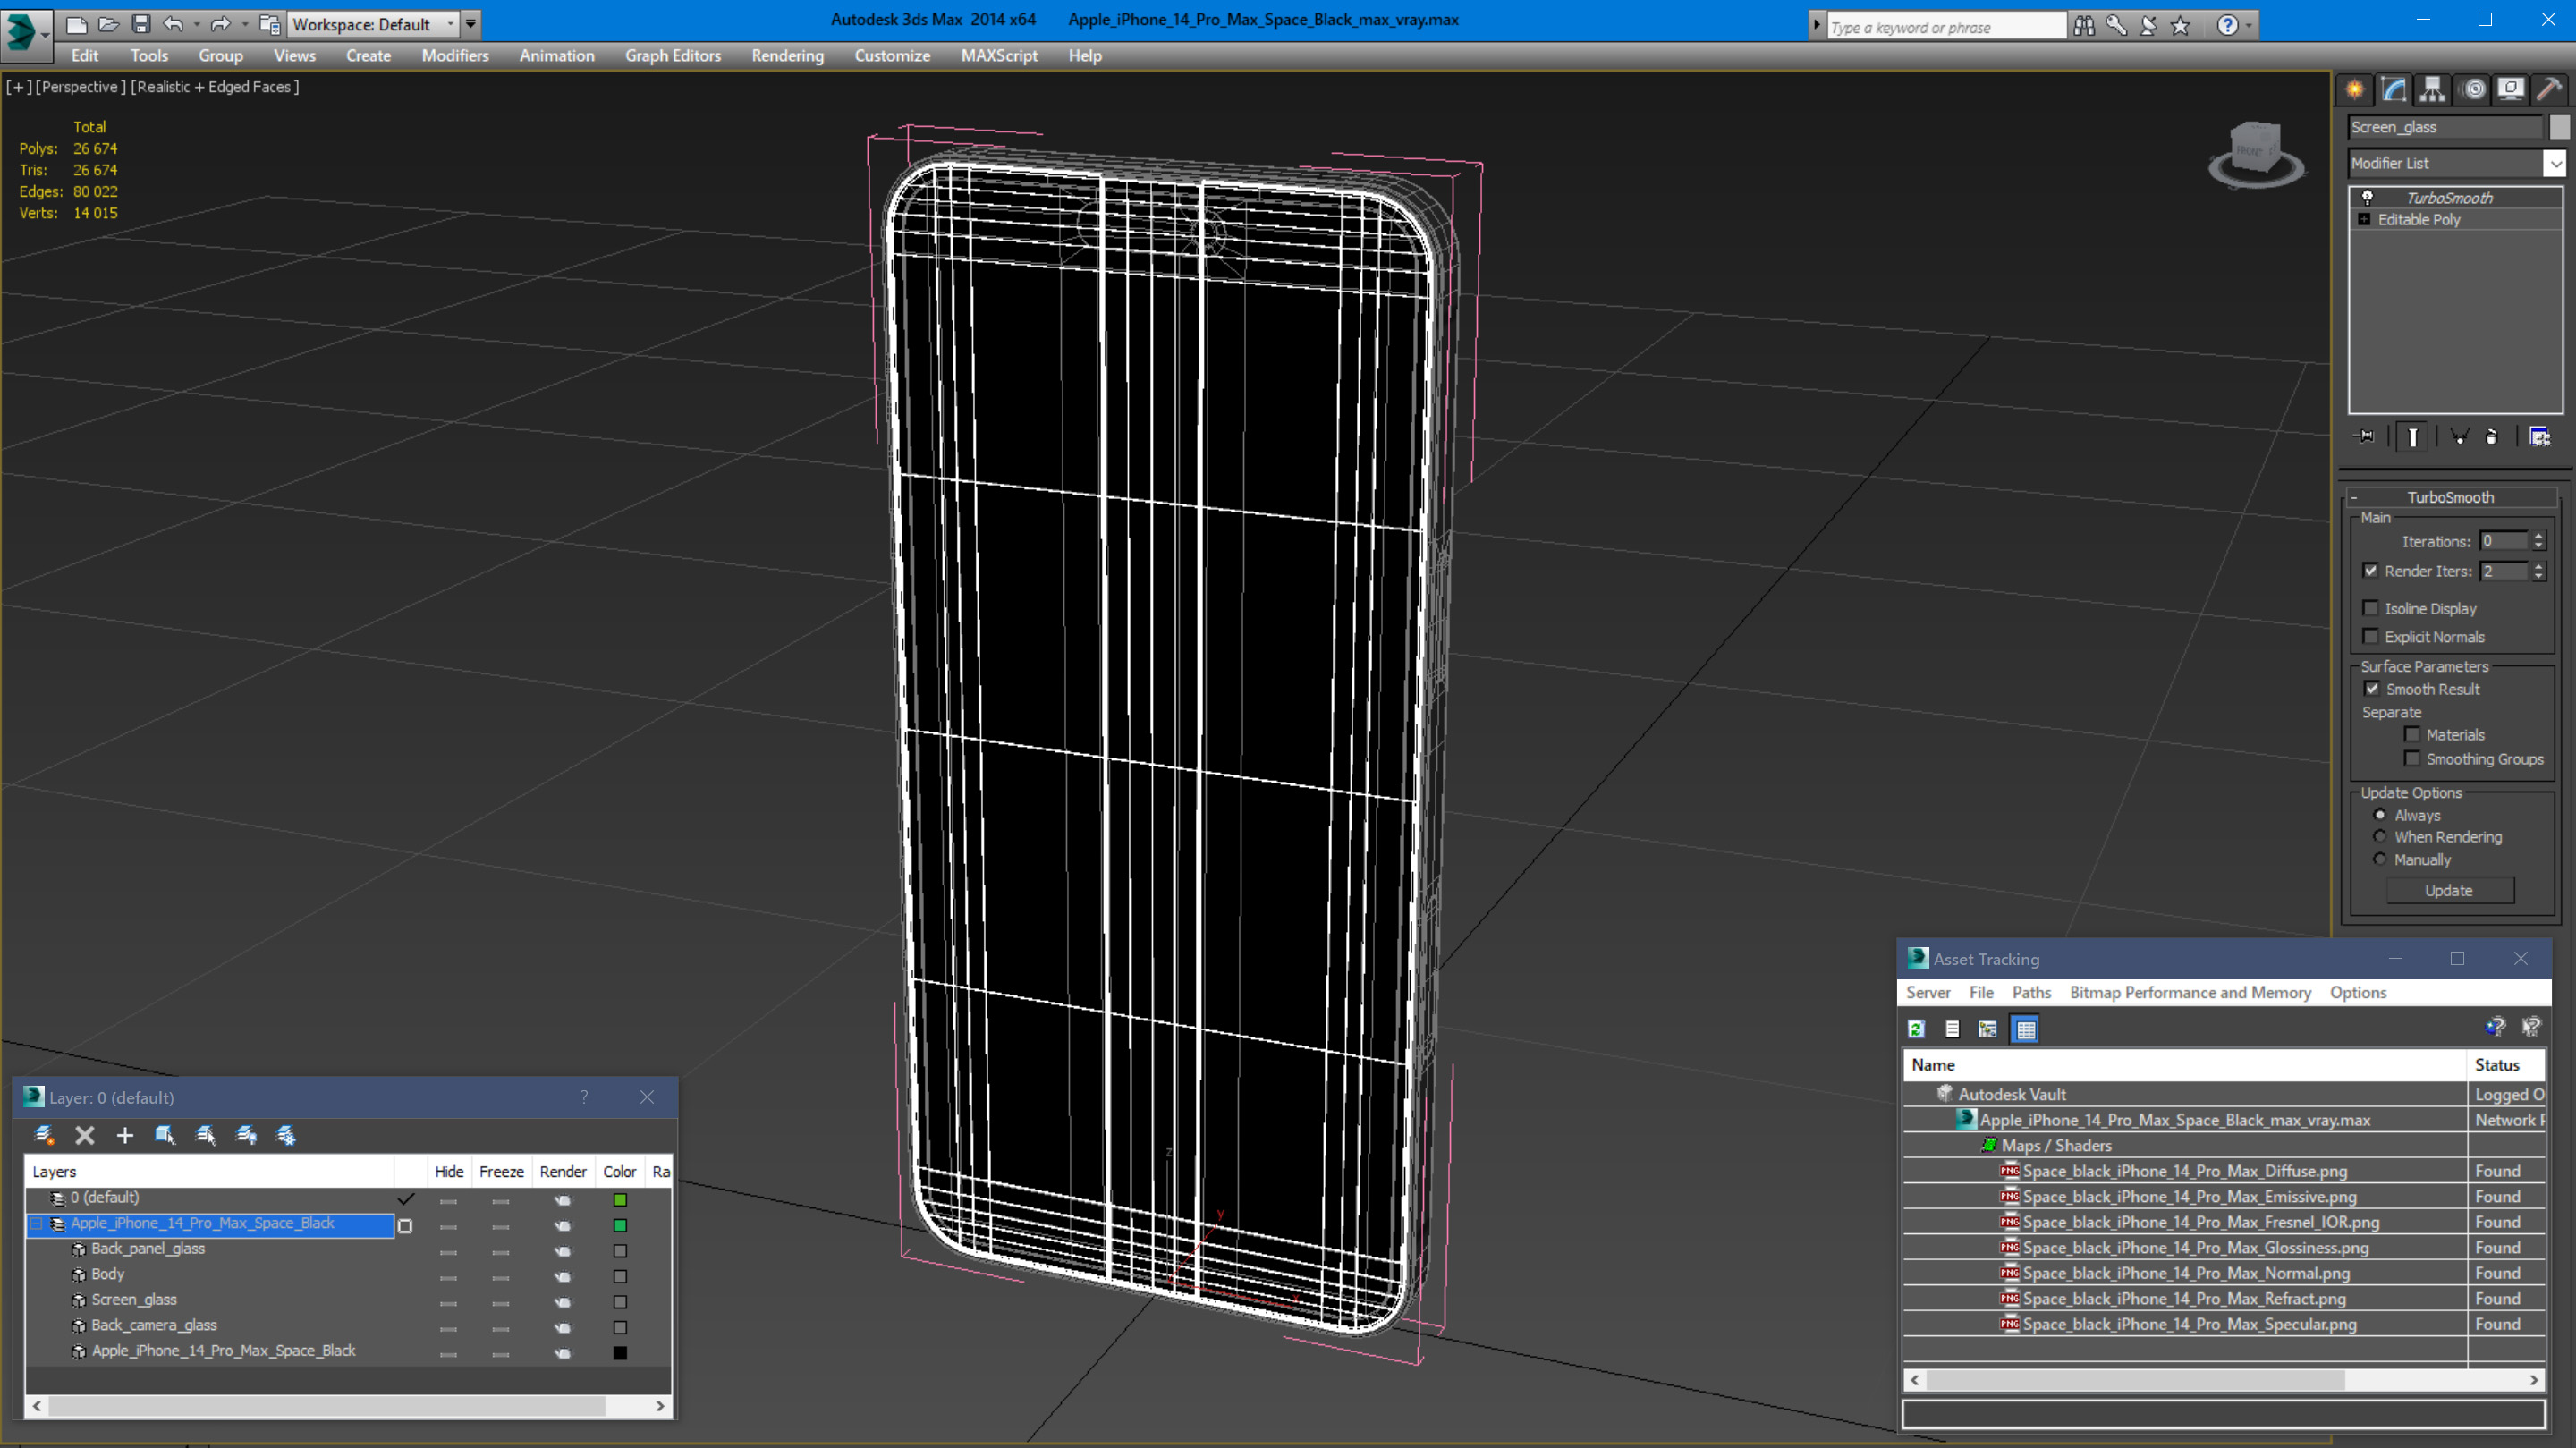
Task: Open the Utilities hammer panel tab
Action: pos(2549,89)
